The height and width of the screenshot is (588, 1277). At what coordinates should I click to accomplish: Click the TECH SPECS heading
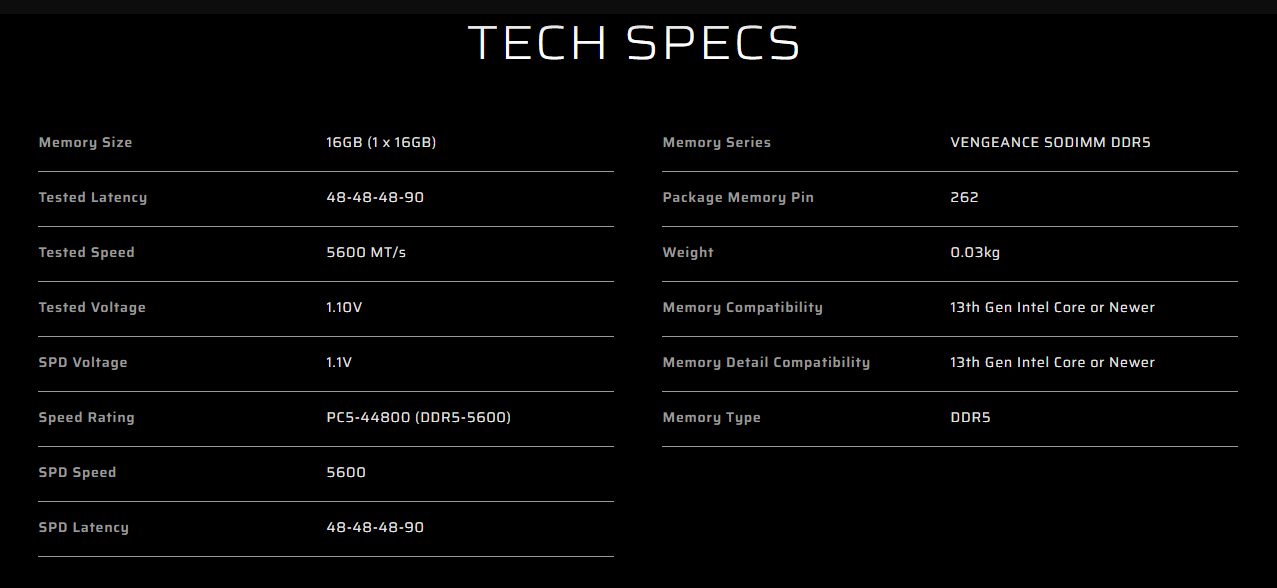tap(634, 43)
